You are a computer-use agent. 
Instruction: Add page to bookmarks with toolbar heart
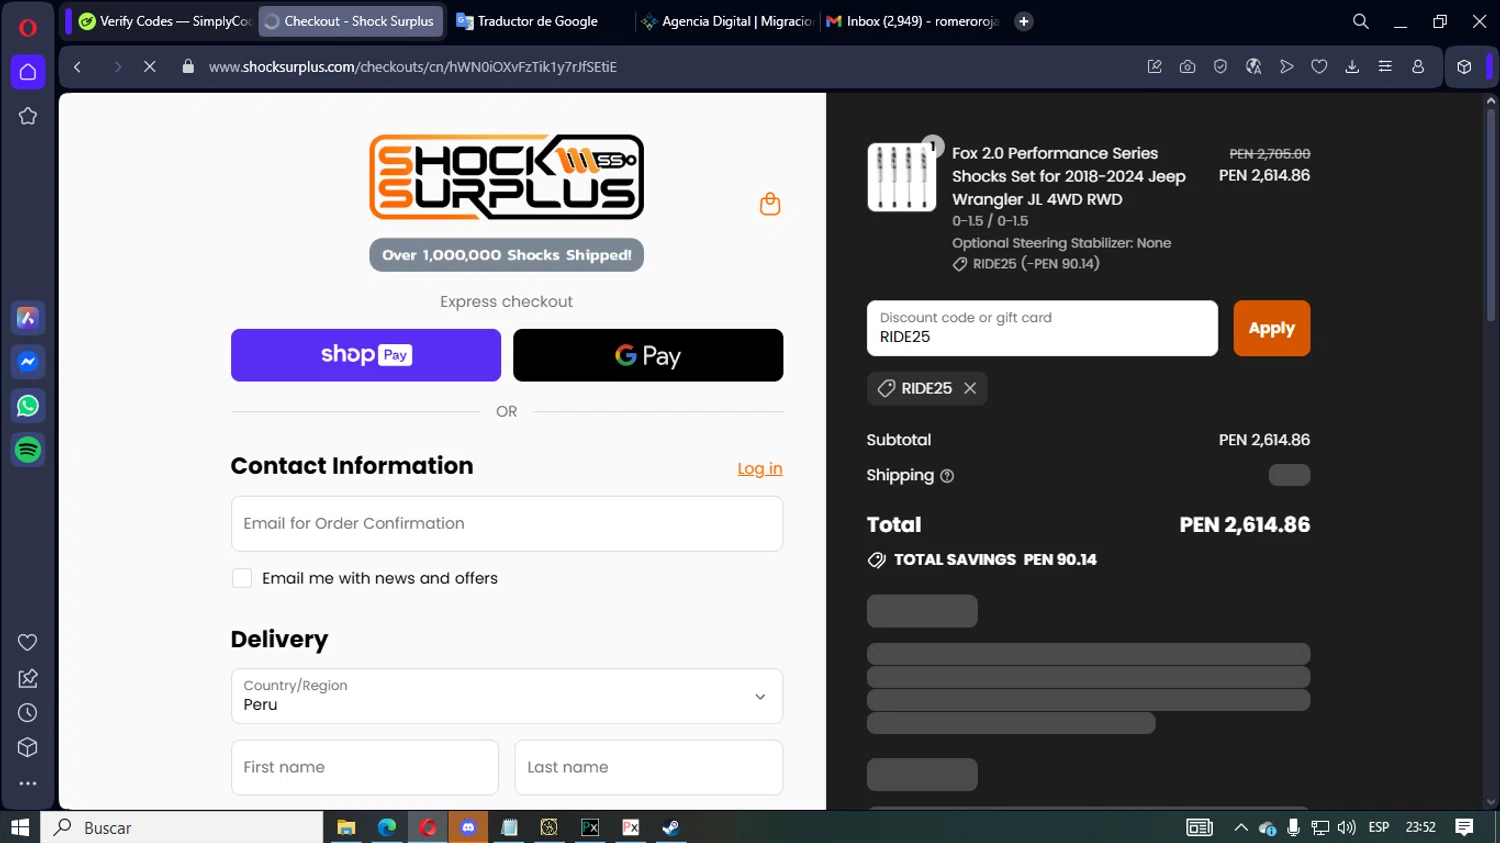tap(1319, 67)
